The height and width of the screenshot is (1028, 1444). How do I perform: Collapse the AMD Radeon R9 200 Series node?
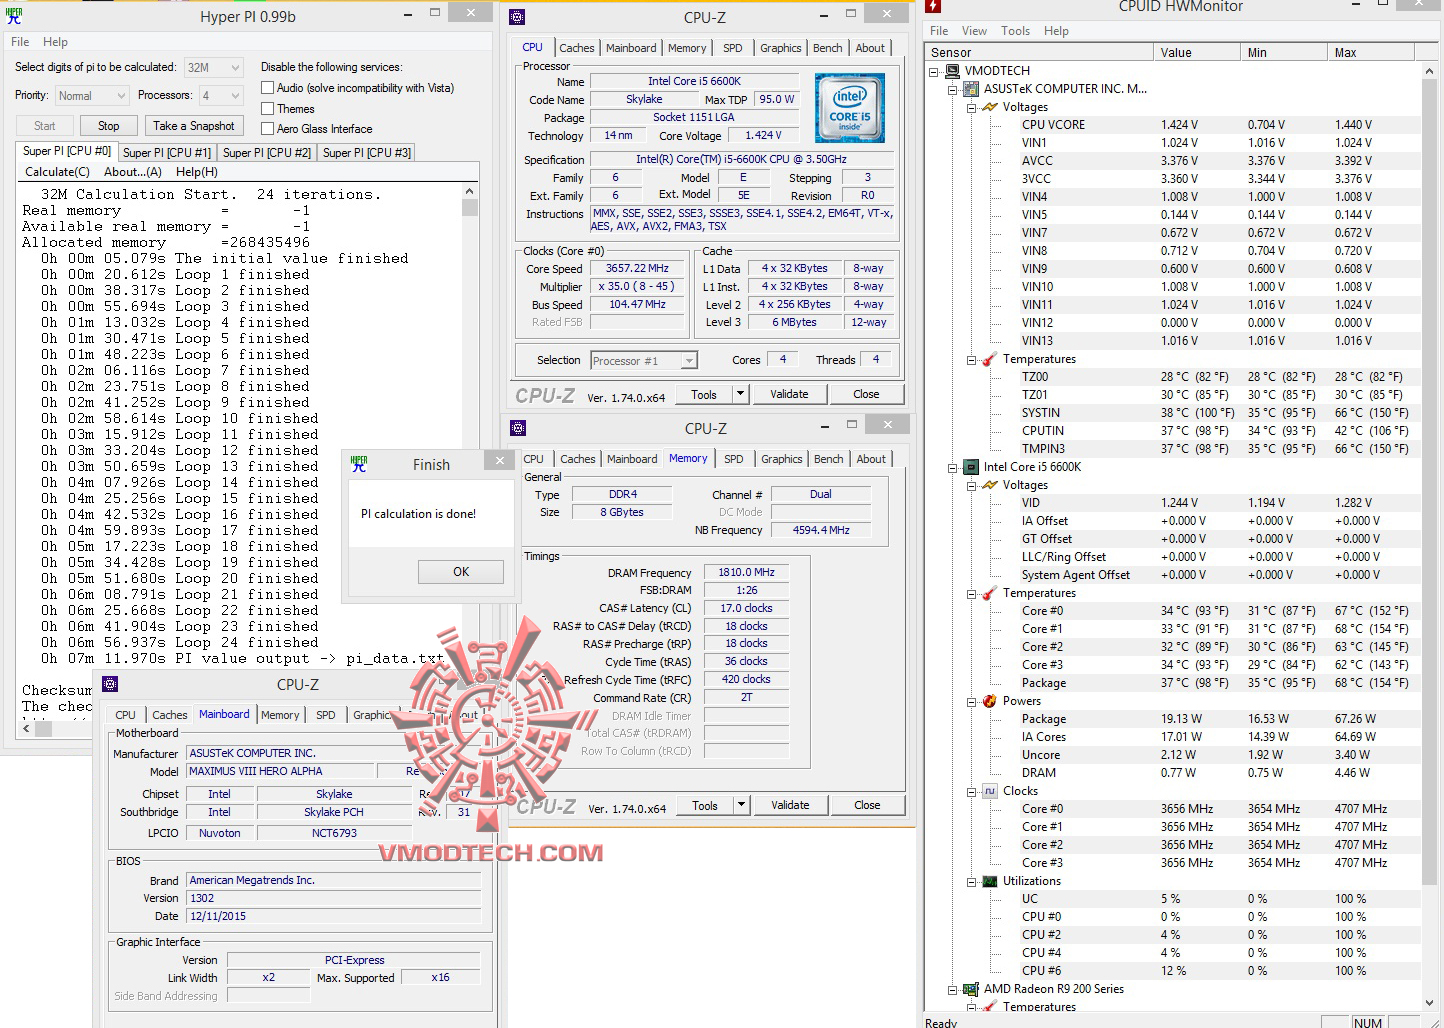953,989
